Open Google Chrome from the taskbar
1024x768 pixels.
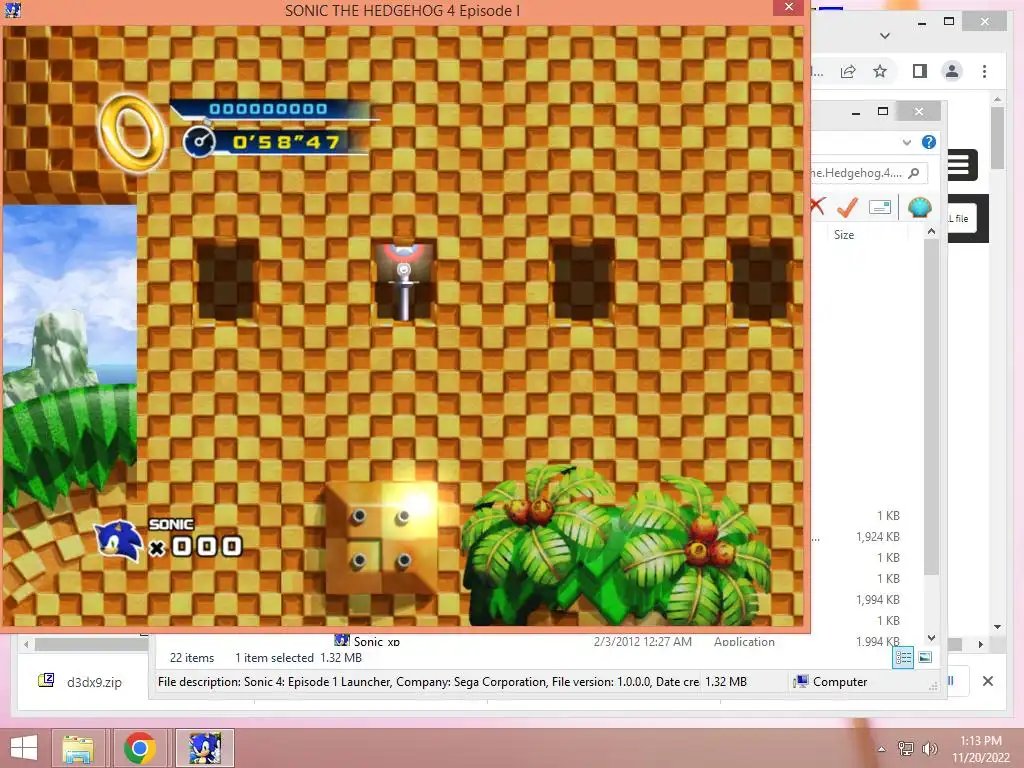pyautogui.click(x=140, y=748)
